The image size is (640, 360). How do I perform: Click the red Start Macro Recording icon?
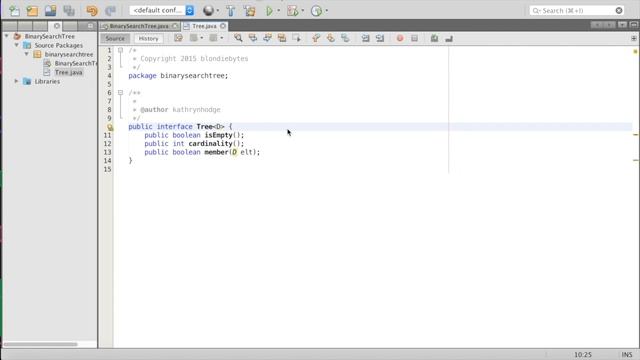click(x=400, y=38)
